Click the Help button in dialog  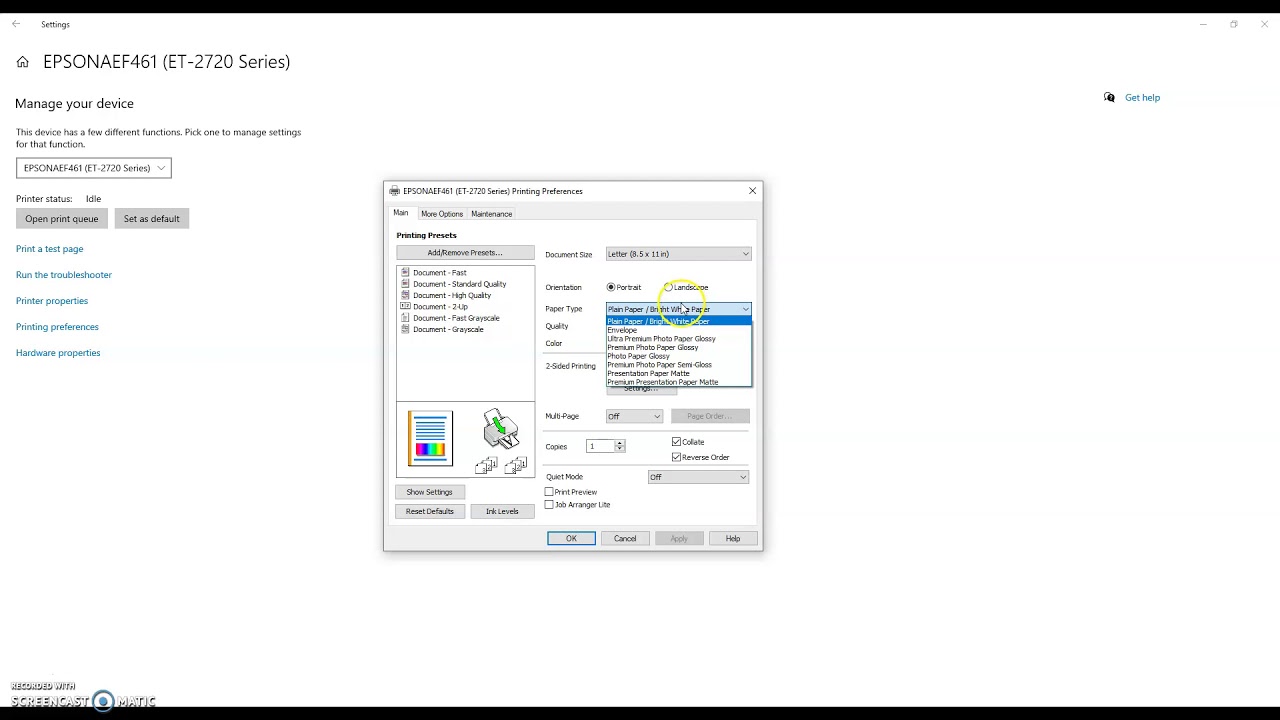pos(733,538)
